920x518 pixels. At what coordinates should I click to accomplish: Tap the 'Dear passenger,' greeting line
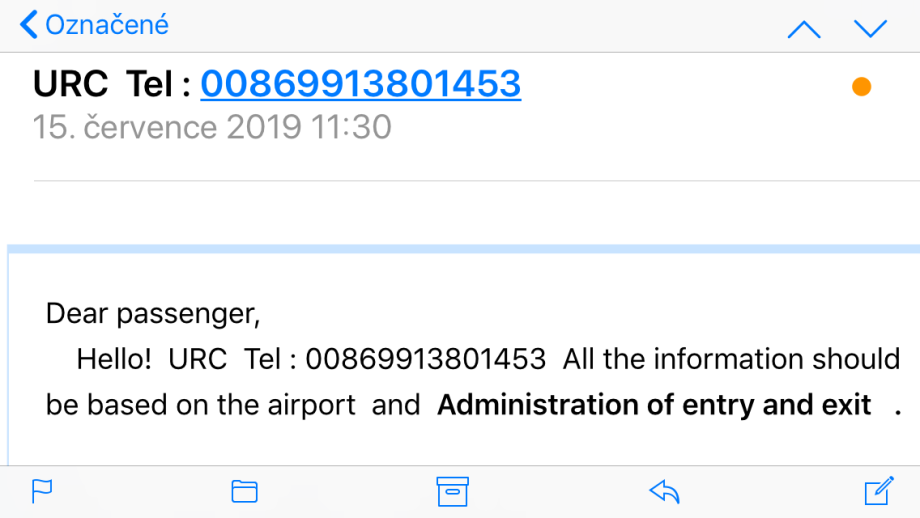[x=153, y=314]
